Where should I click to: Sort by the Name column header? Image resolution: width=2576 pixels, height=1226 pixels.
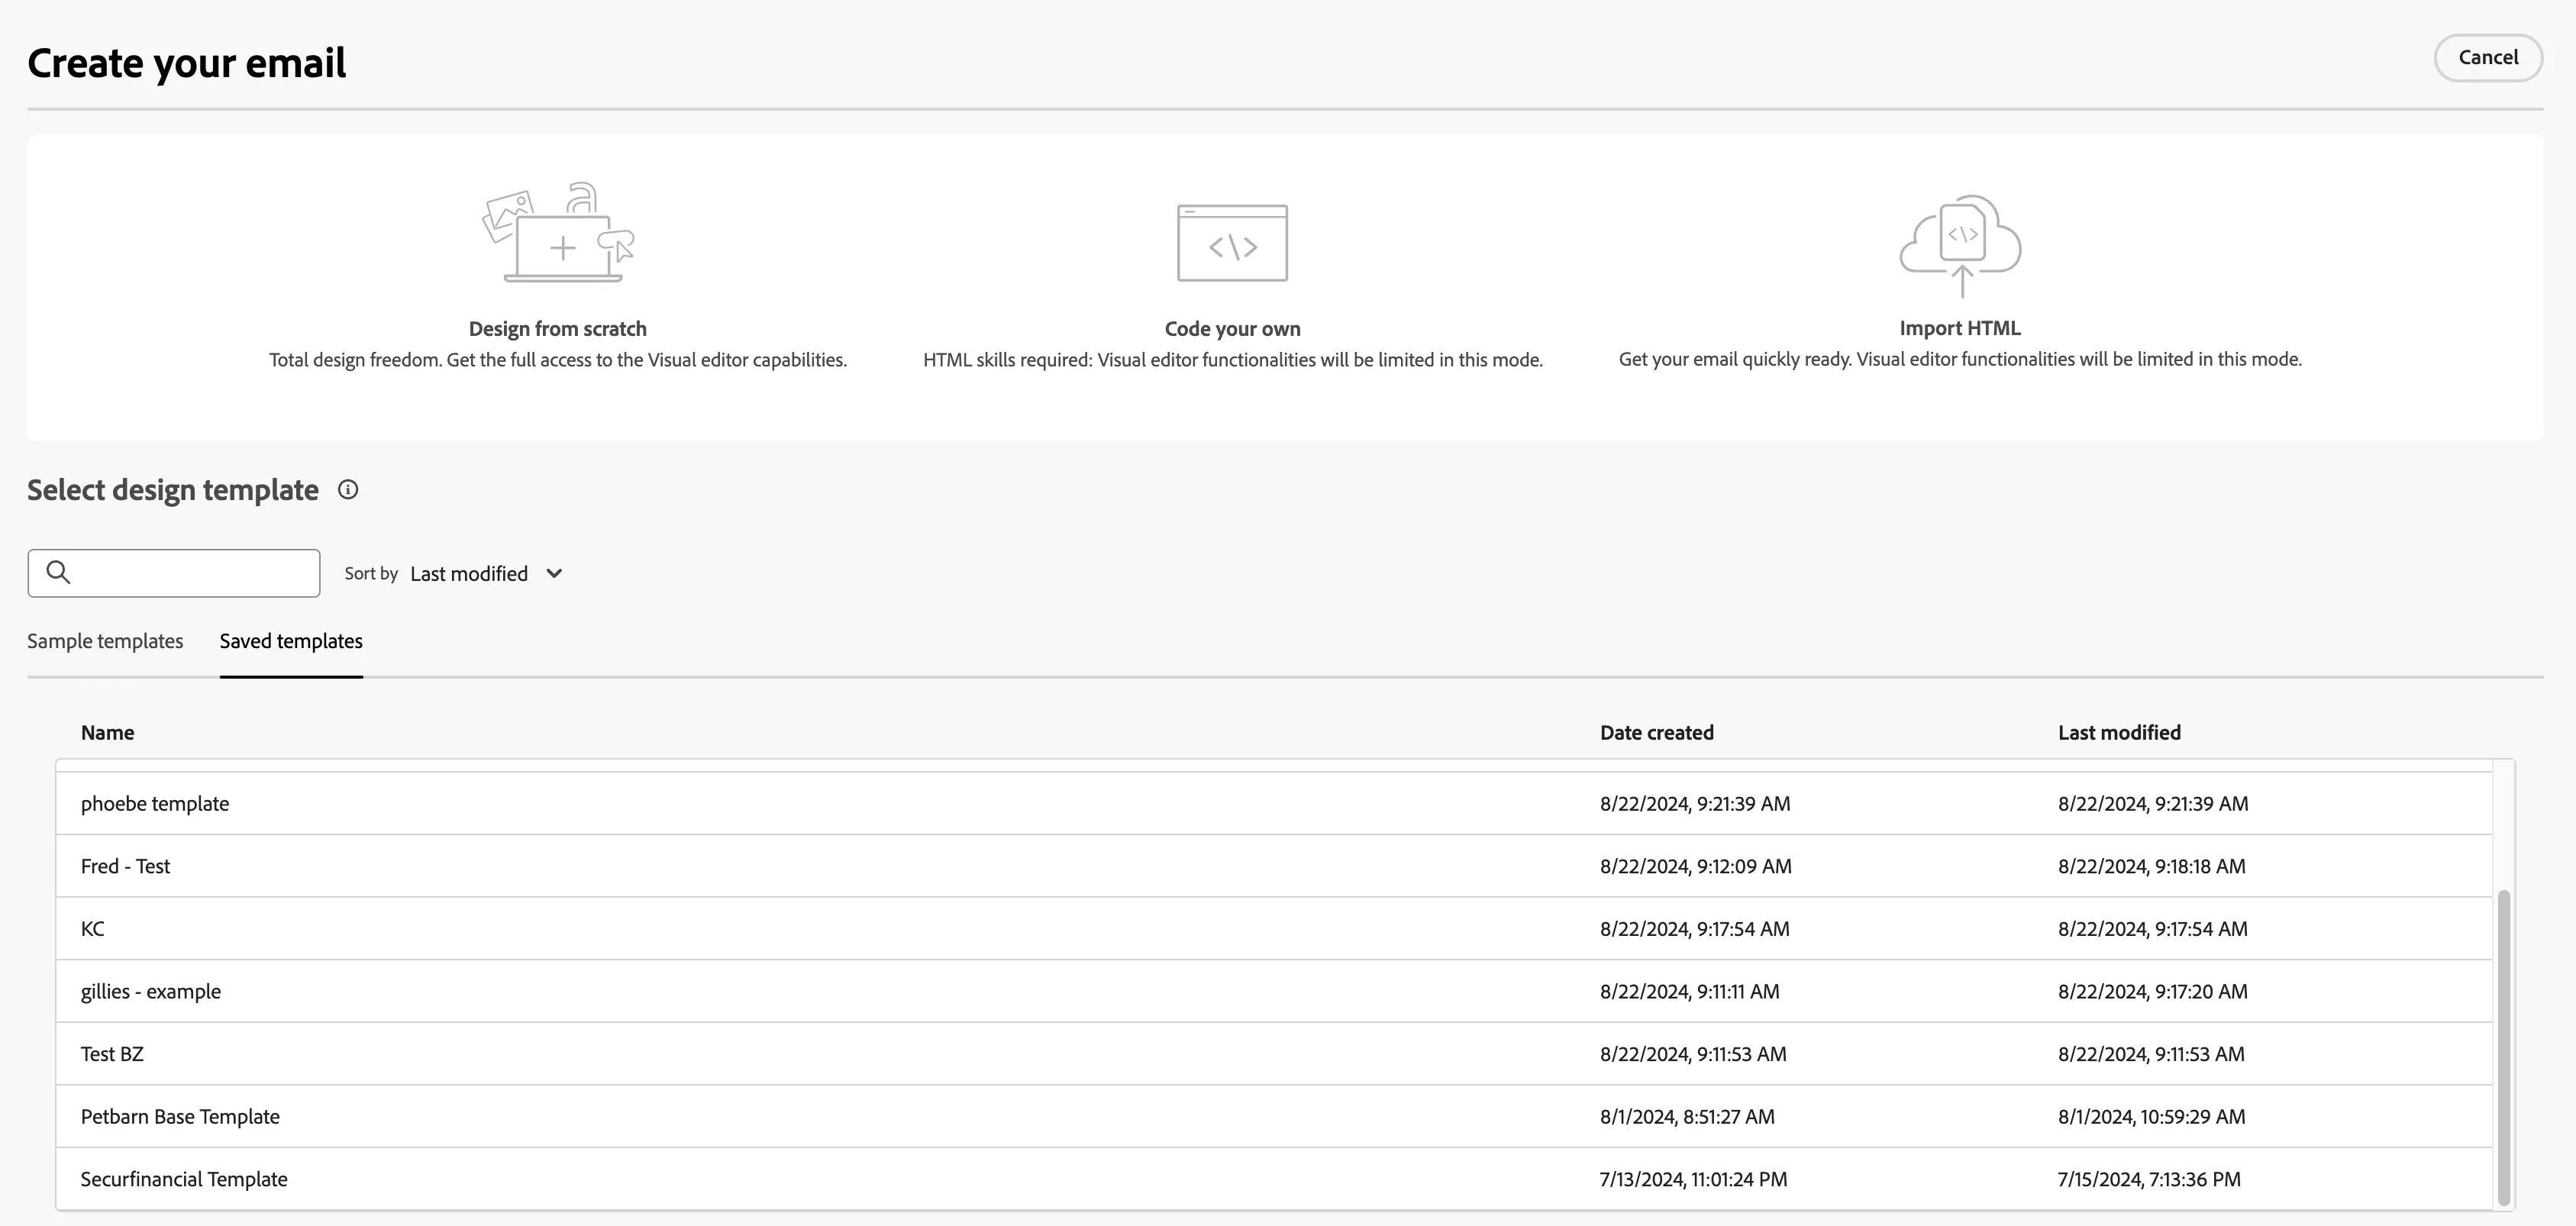(108, 733)
